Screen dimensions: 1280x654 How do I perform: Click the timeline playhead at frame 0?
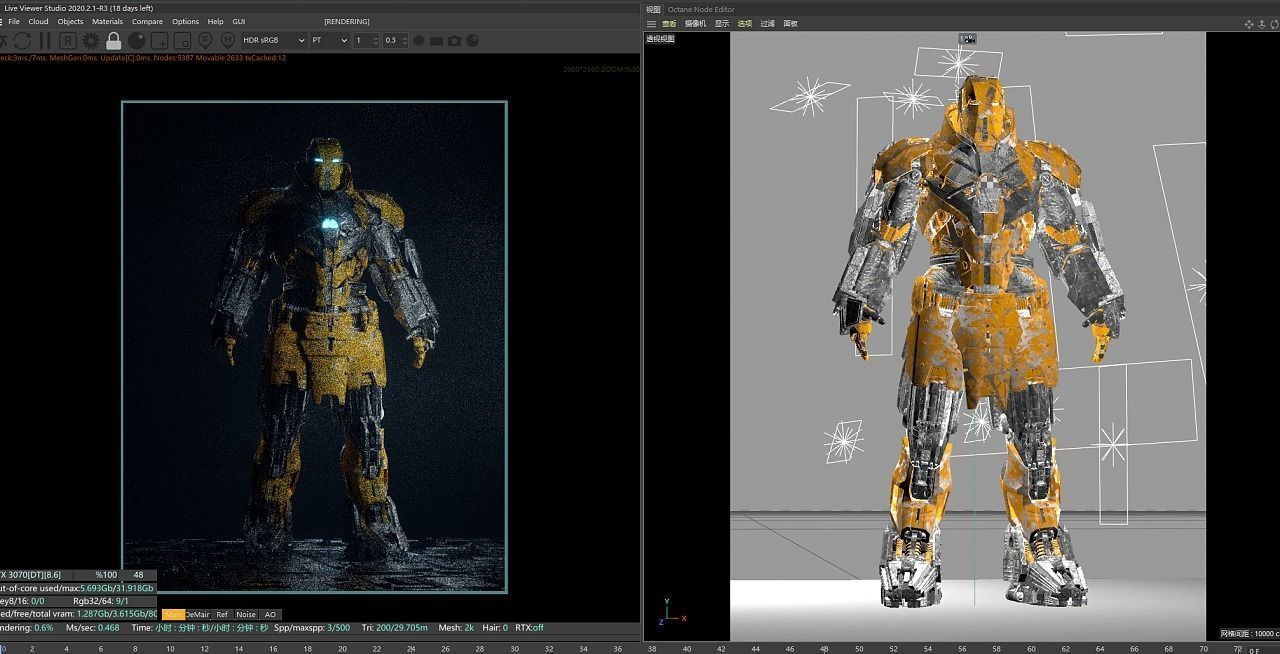pyautogui.click(x=4, y=648)
